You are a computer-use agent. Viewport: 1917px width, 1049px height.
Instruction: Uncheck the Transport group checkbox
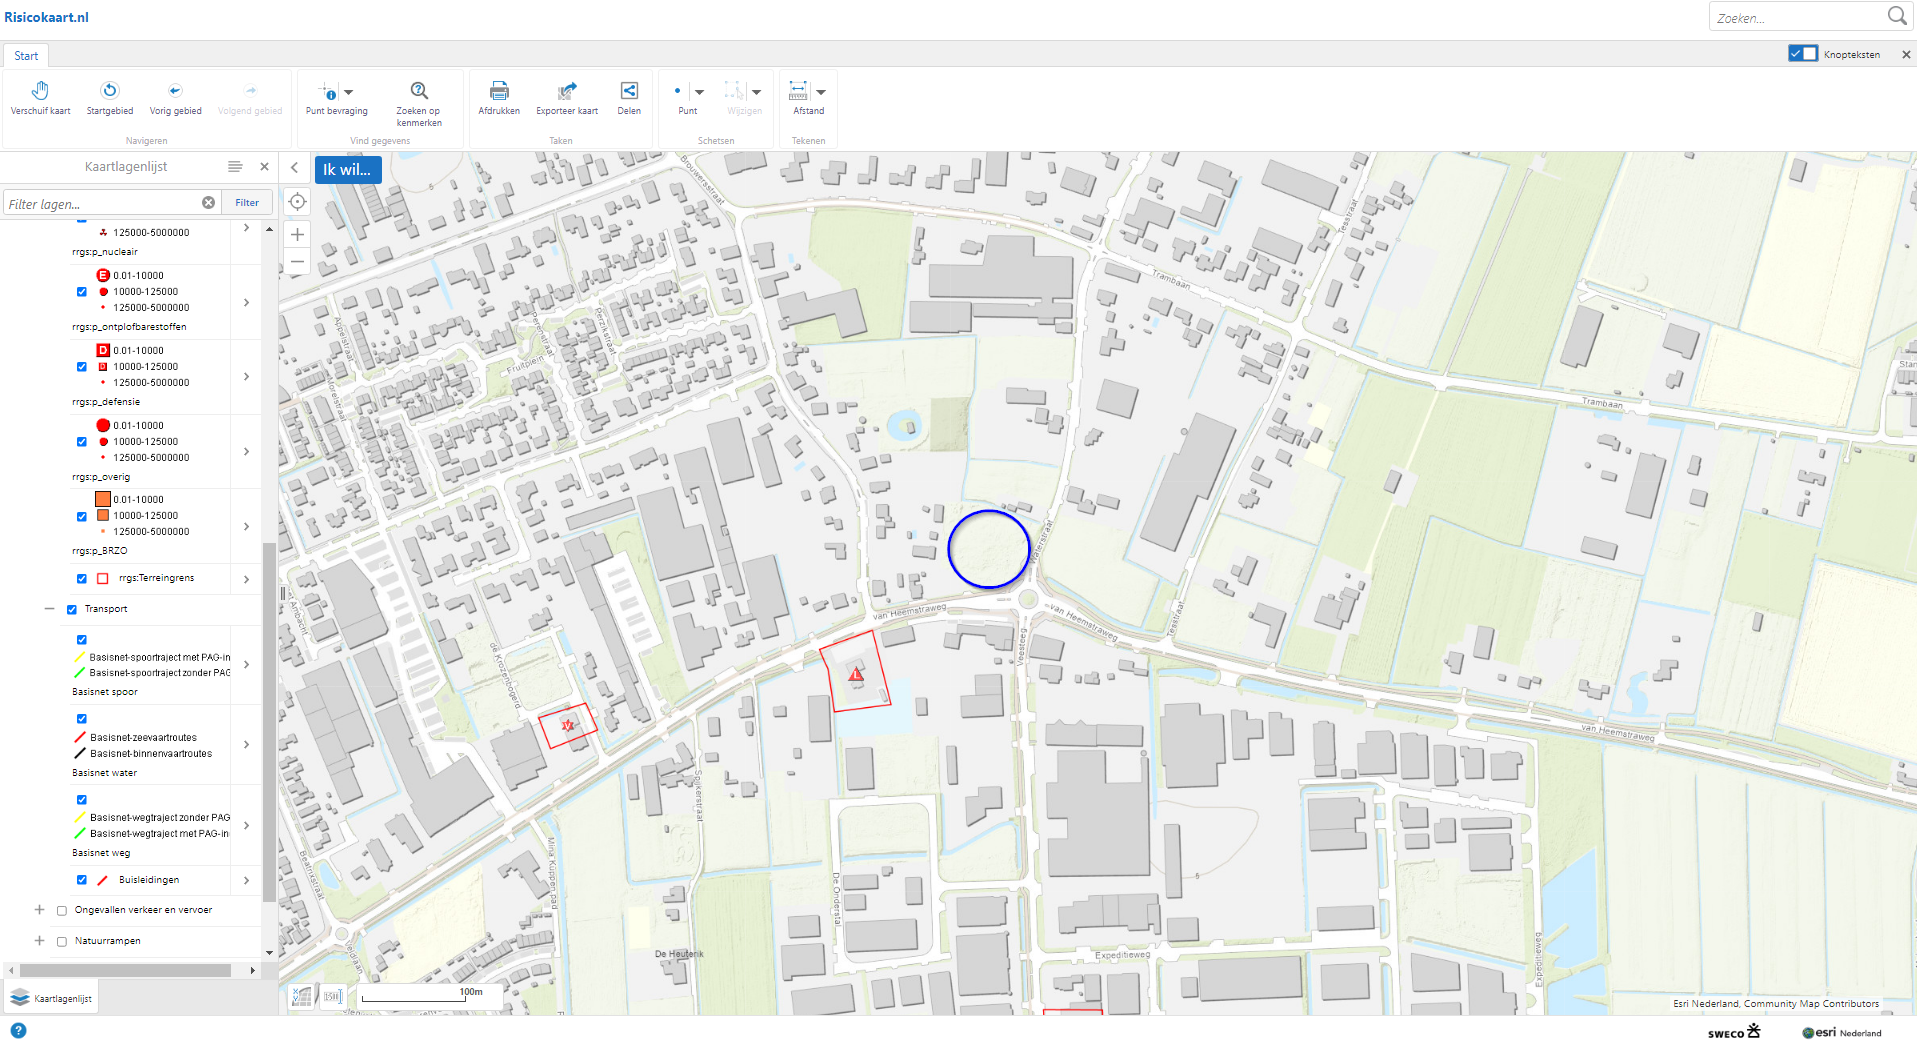pos(72,610)
